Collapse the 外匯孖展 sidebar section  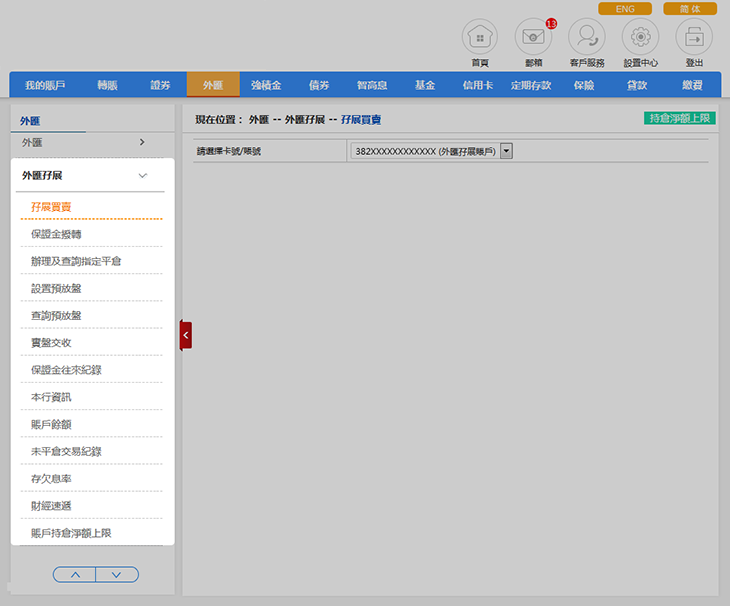(142, 175)
